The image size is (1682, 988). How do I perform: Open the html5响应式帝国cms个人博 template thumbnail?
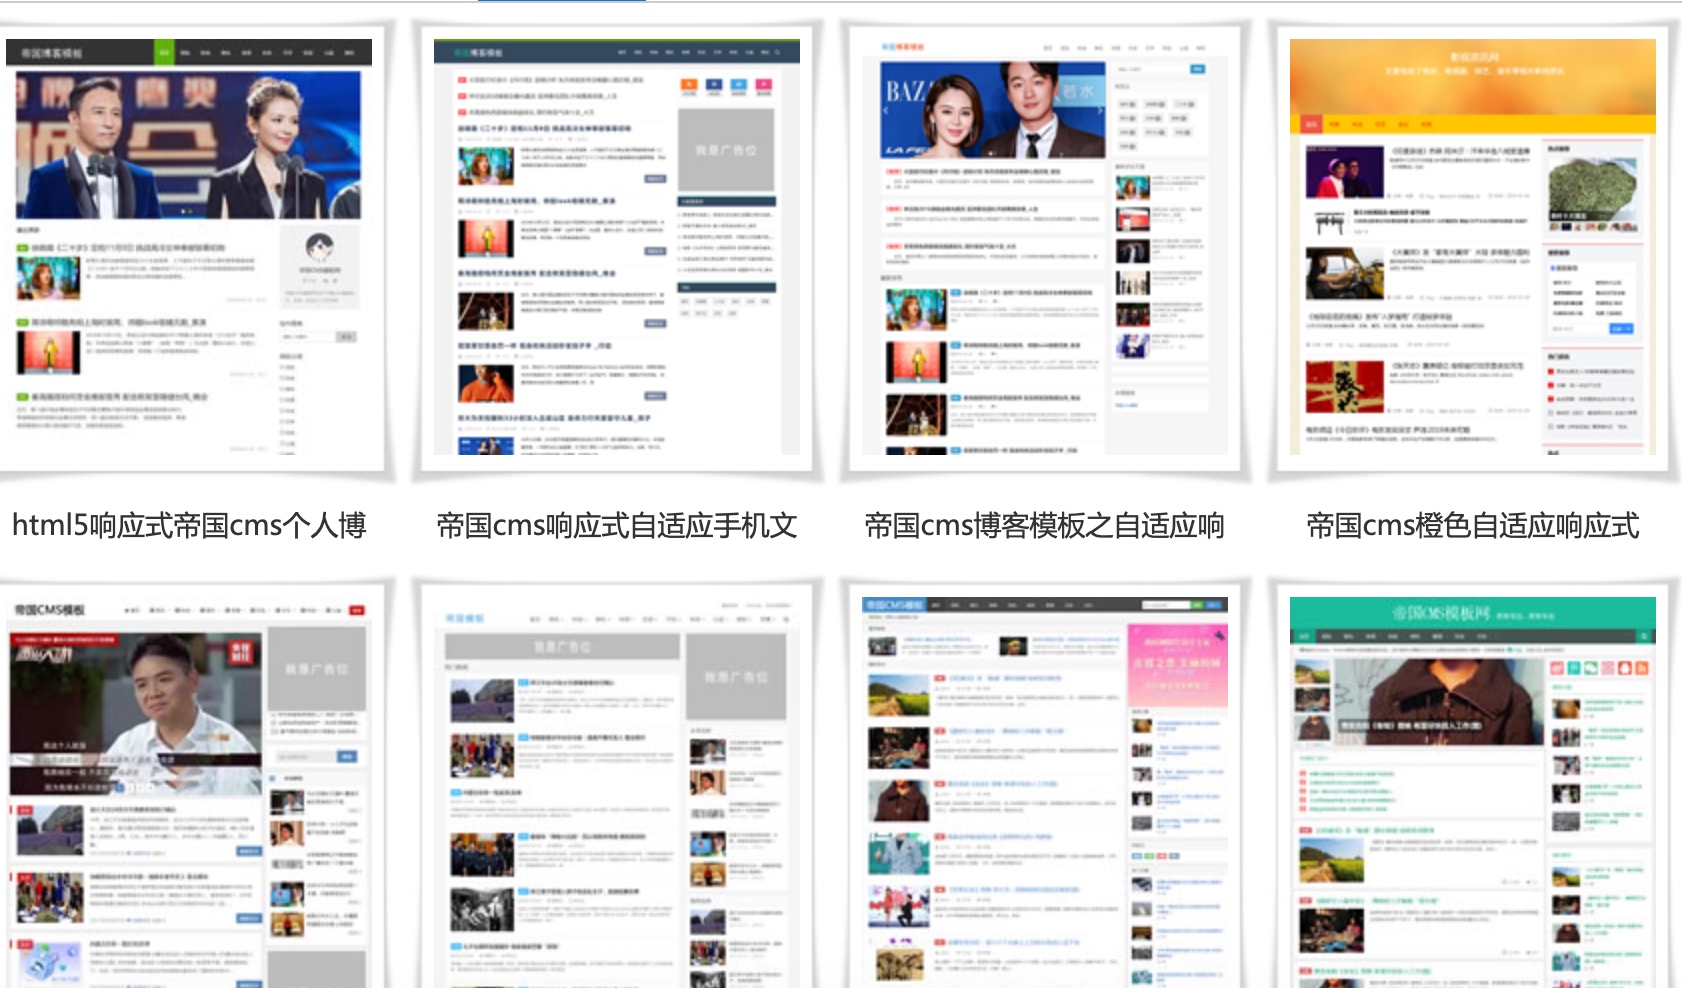188,247
